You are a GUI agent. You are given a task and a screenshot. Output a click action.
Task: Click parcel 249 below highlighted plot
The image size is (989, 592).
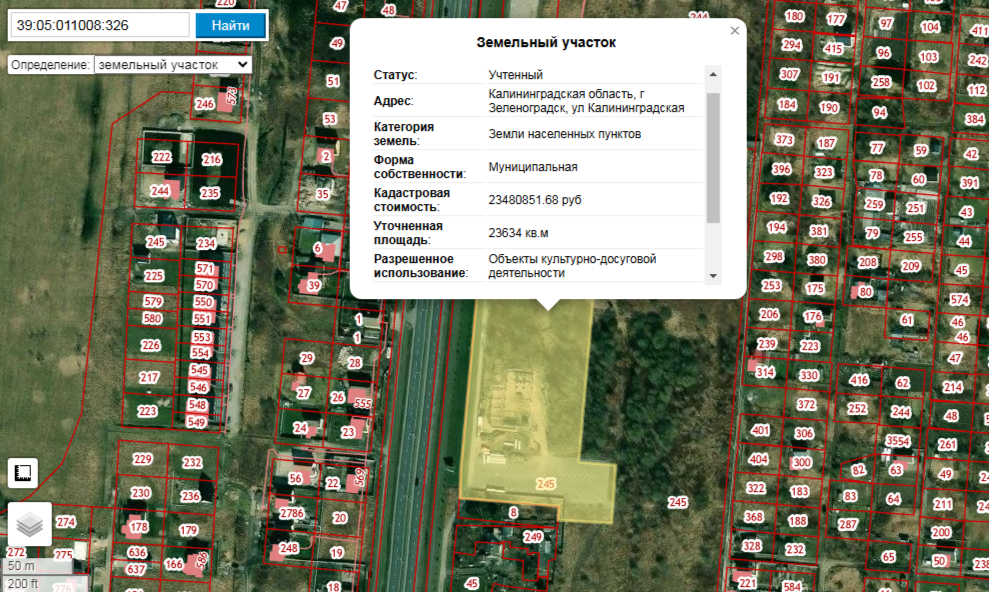click(x=533, y=538)
